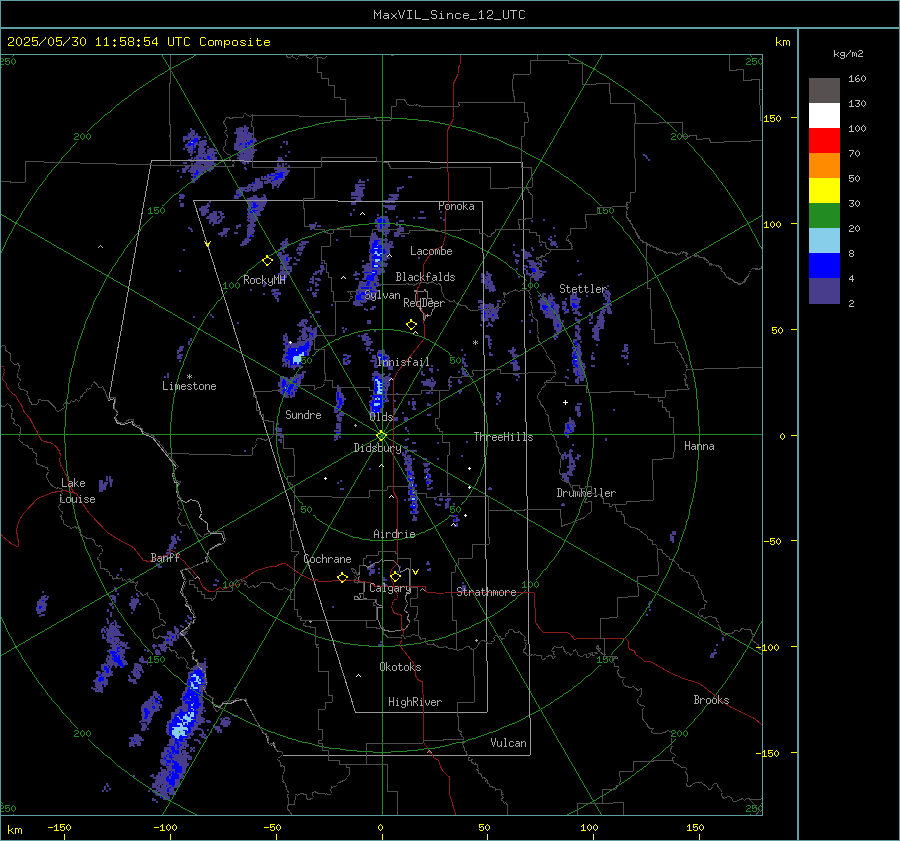Click the 2025/05/30 11:58:54 UTC Composite timestamp
This screenshot has width=900, height=841.
coord(138,42)
